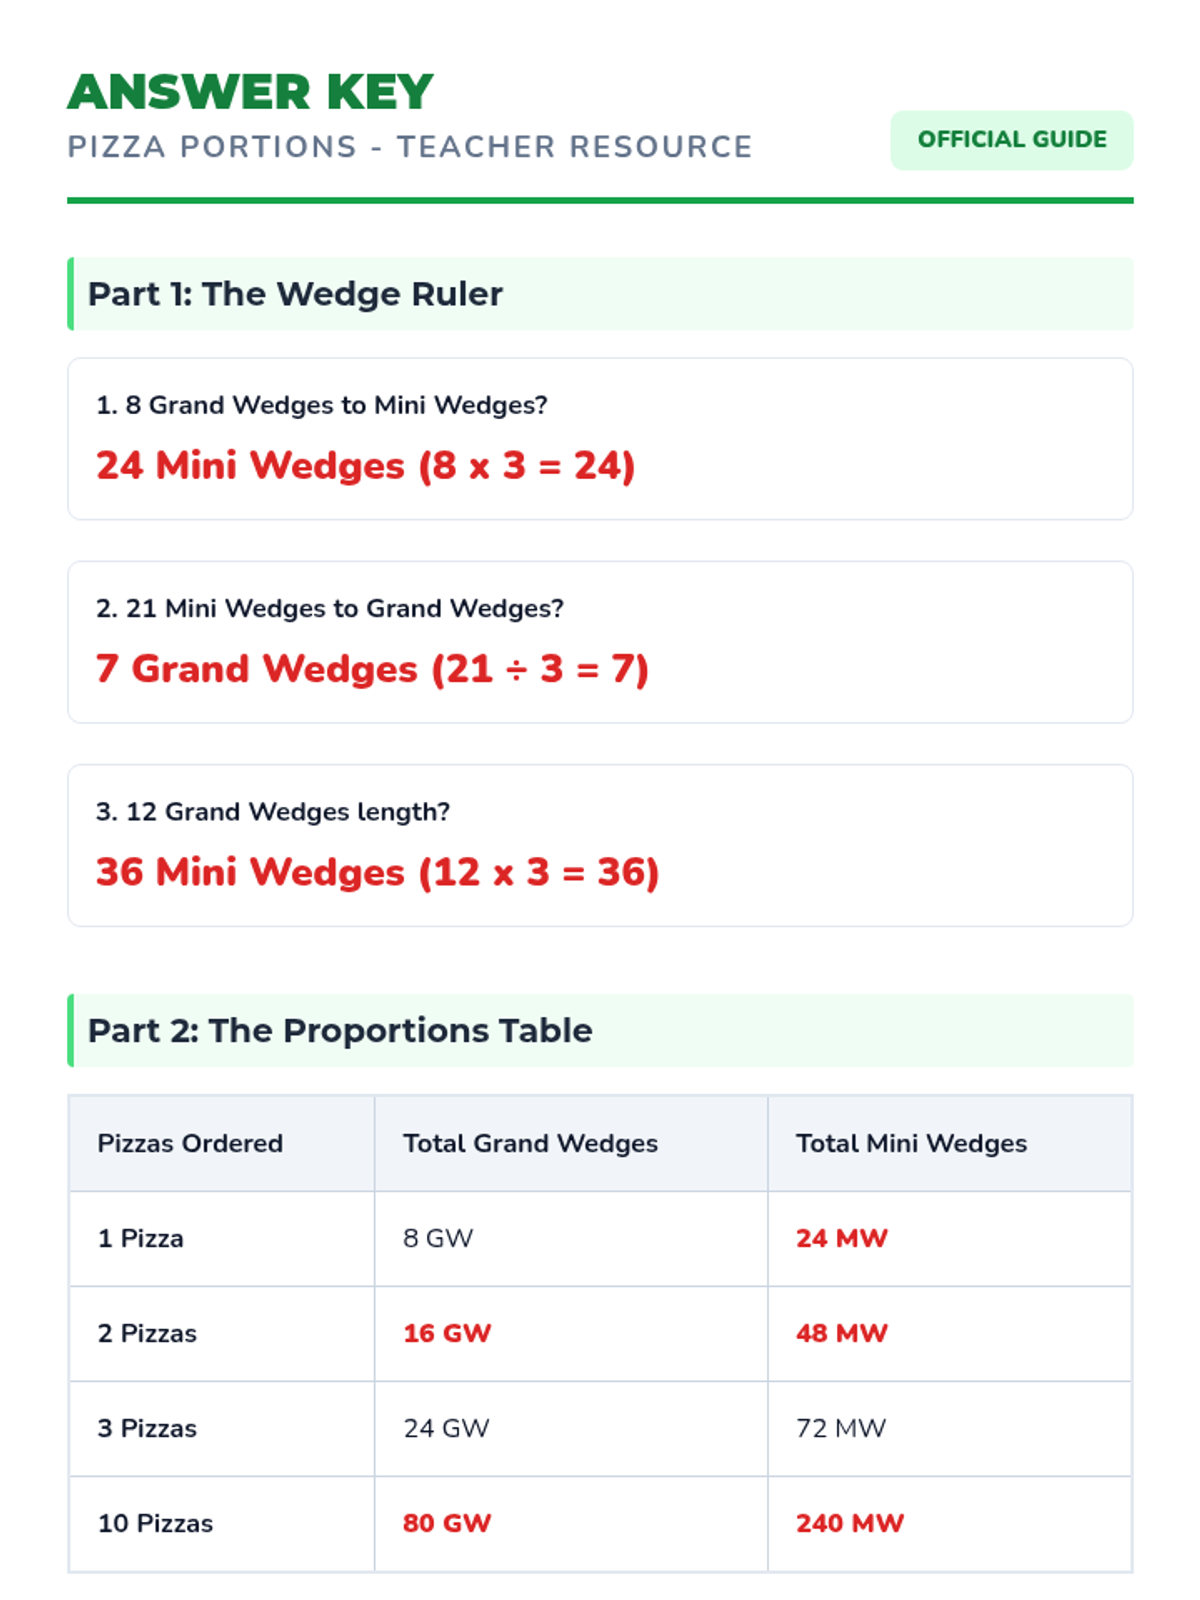This screenshot has width=1200, height=1600.
Task: Click the OFFICIAL GUIDE badge
Action: click(1012, 140)
